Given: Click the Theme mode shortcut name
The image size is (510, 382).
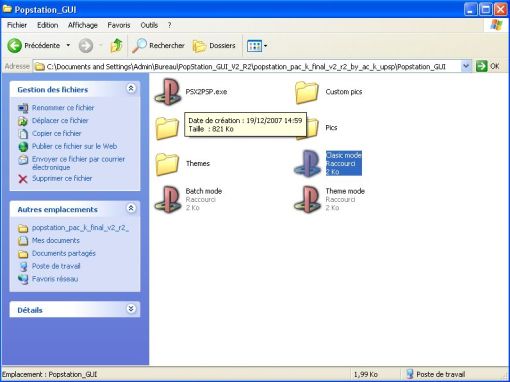Looking at the screenshot, I should coord(345,191).
